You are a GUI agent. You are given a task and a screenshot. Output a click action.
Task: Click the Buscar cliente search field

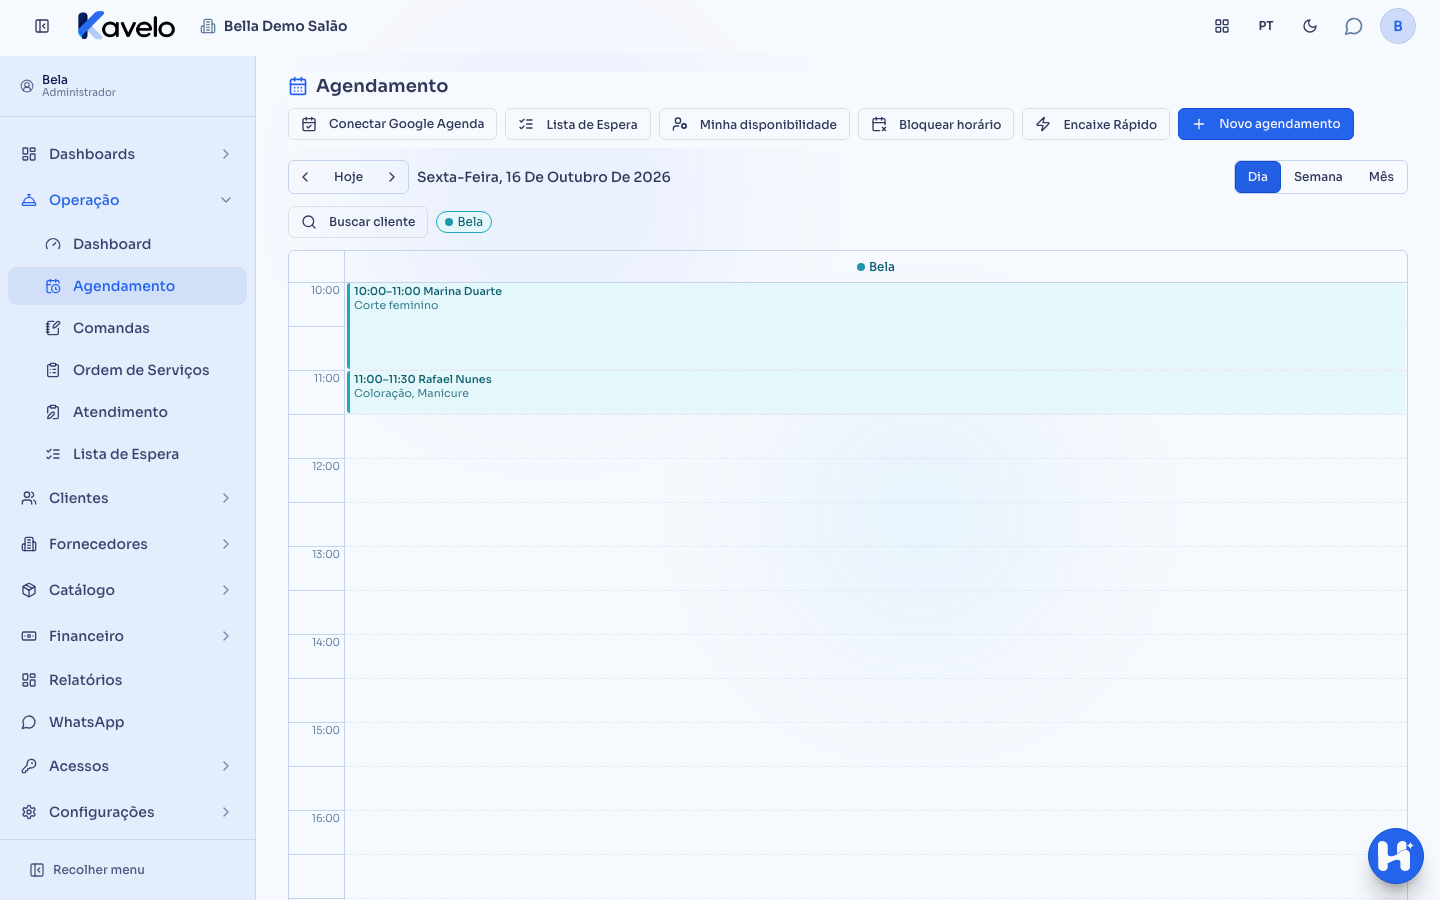[x=358, y=222]
